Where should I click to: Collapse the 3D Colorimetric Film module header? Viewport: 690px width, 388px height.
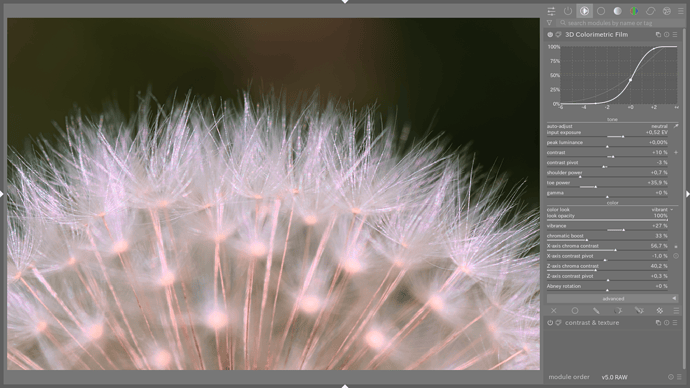[x=596, y=34]
